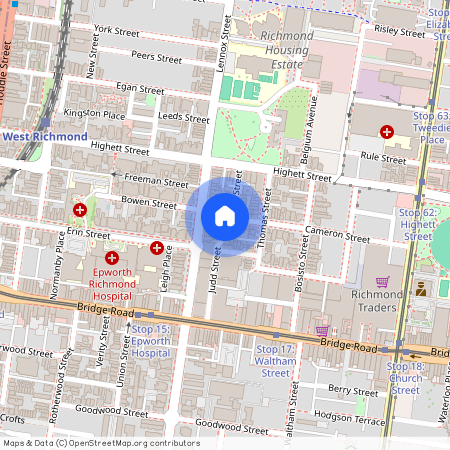Select the shopping cart icon on Bridge Road

click(x=323, y=330)
